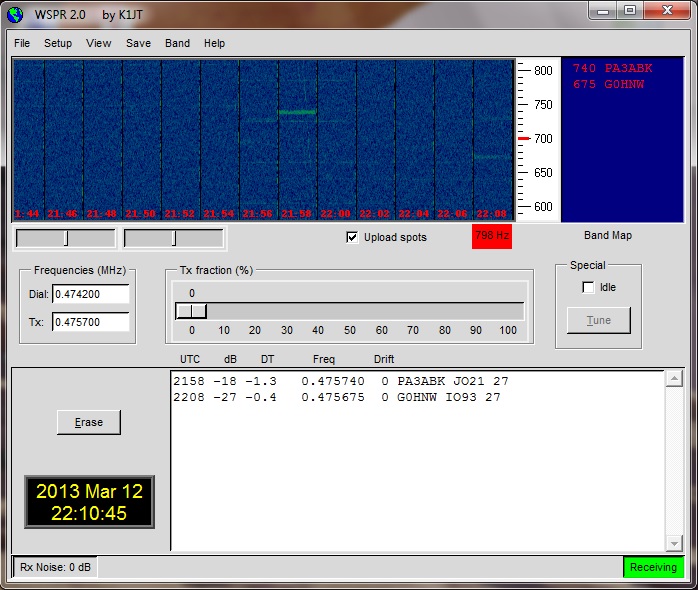Click the Dial frequency input field
The height and width of the screenshot is (590, 698).
(x=91, y=294)
